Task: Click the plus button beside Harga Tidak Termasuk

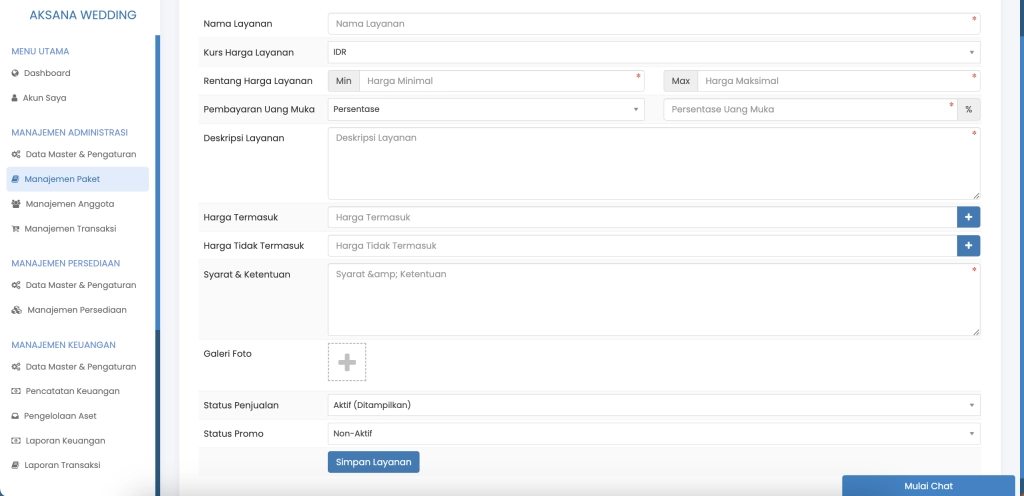Action: 969,245
